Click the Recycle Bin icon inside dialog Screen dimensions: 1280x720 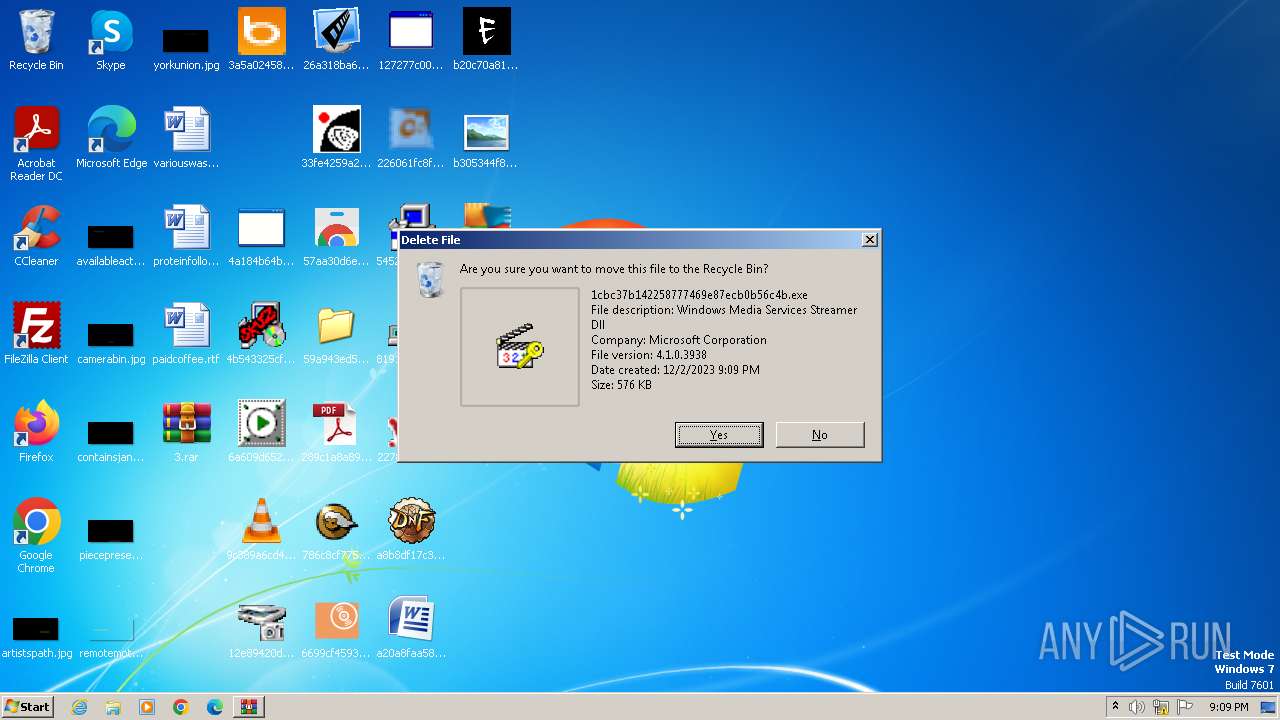430,280
